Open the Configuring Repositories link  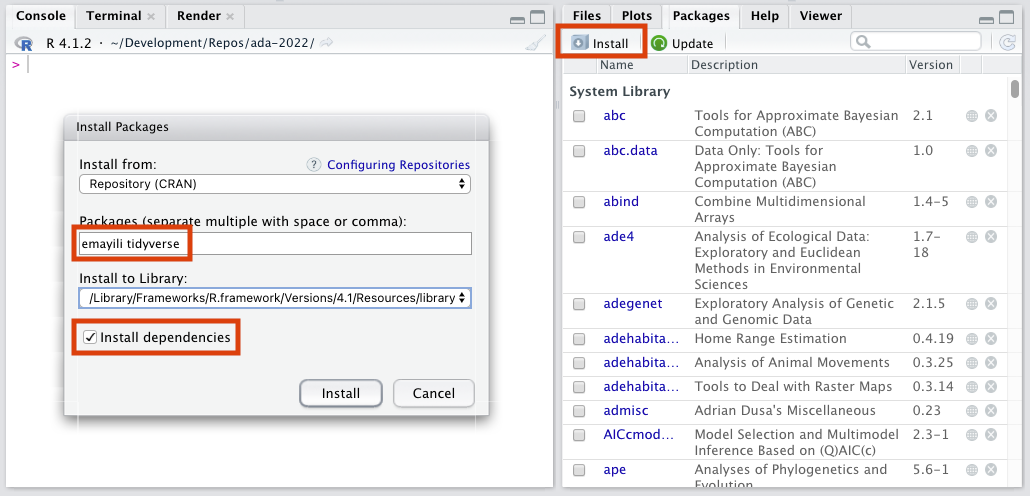[398, 165]
